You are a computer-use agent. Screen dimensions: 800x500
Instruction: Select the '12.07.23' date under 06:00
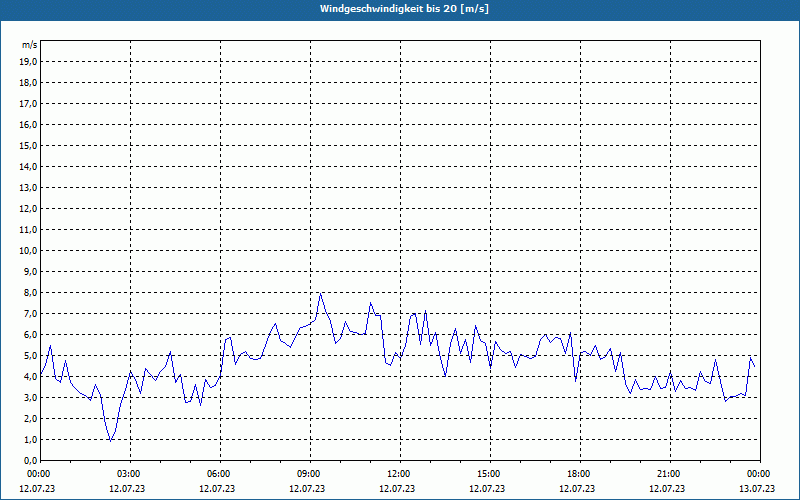[217, 488]
